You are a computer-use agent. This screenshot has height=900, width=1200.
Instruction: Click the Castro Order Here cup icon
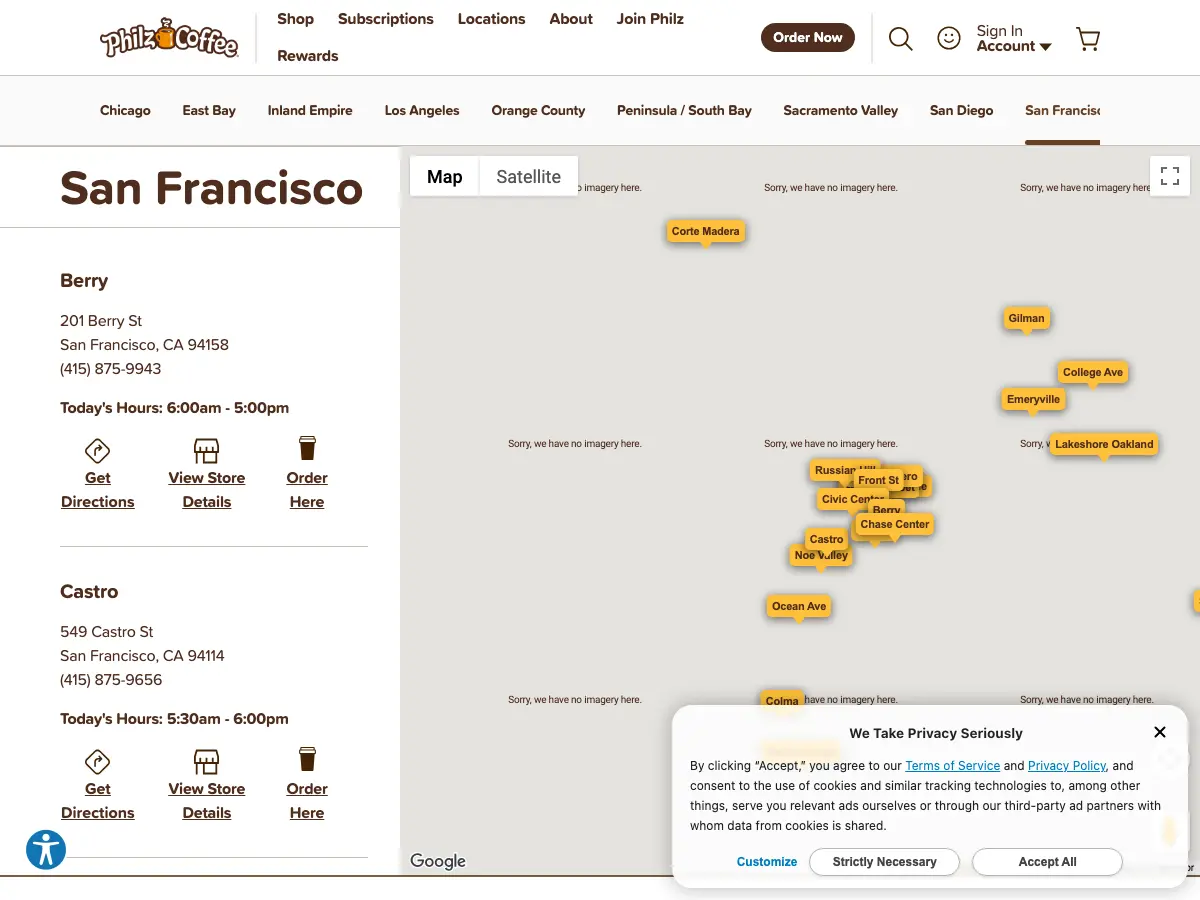[307, 759]
